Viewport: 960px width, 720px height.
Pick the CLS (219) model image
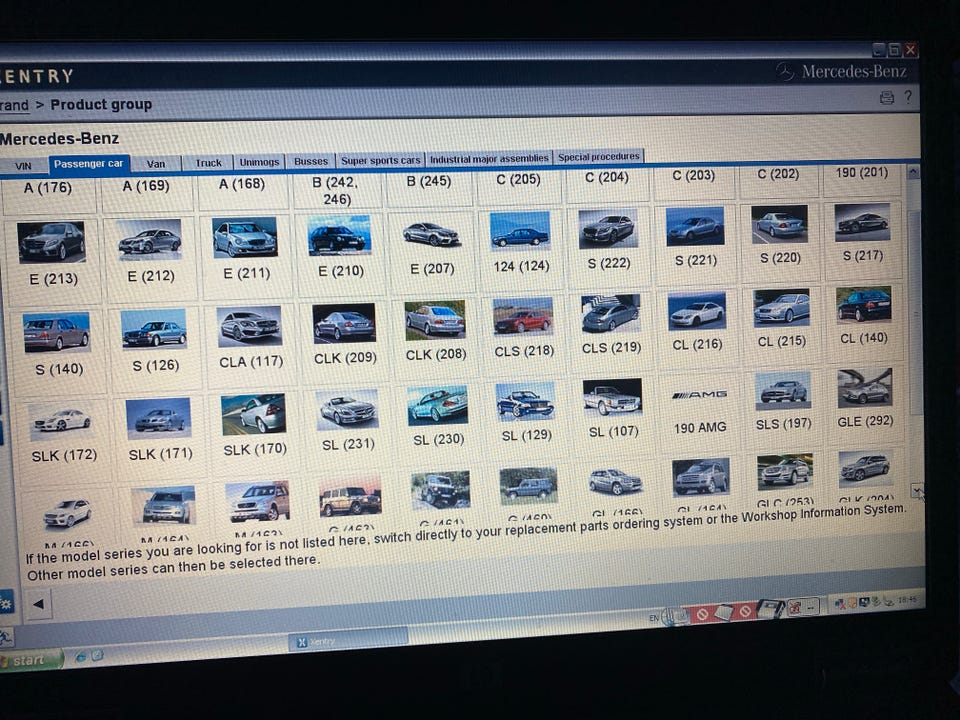tap(611, 313)
